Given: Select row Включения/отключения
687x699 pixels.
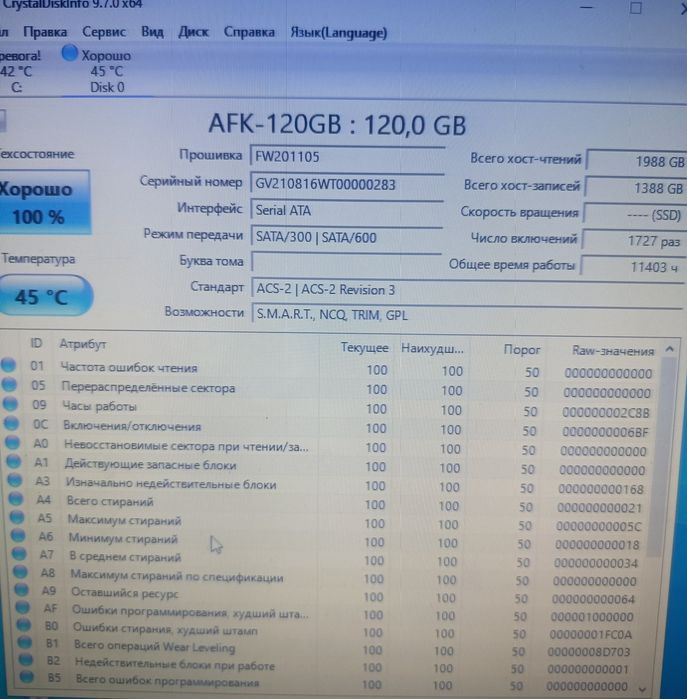Looking at the screenshot, I should coord(328,428).
